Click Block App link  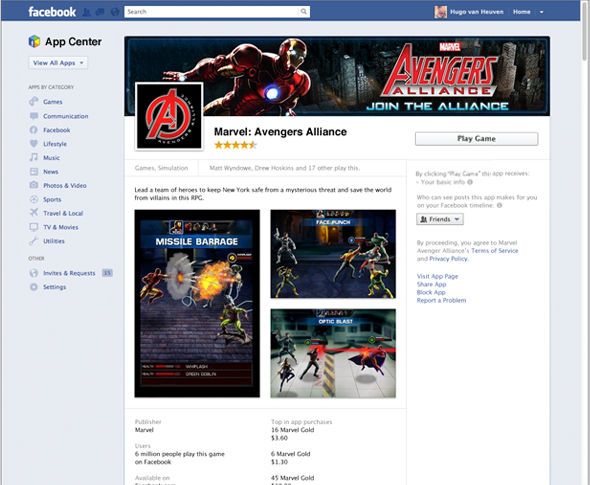click(431, 292)
